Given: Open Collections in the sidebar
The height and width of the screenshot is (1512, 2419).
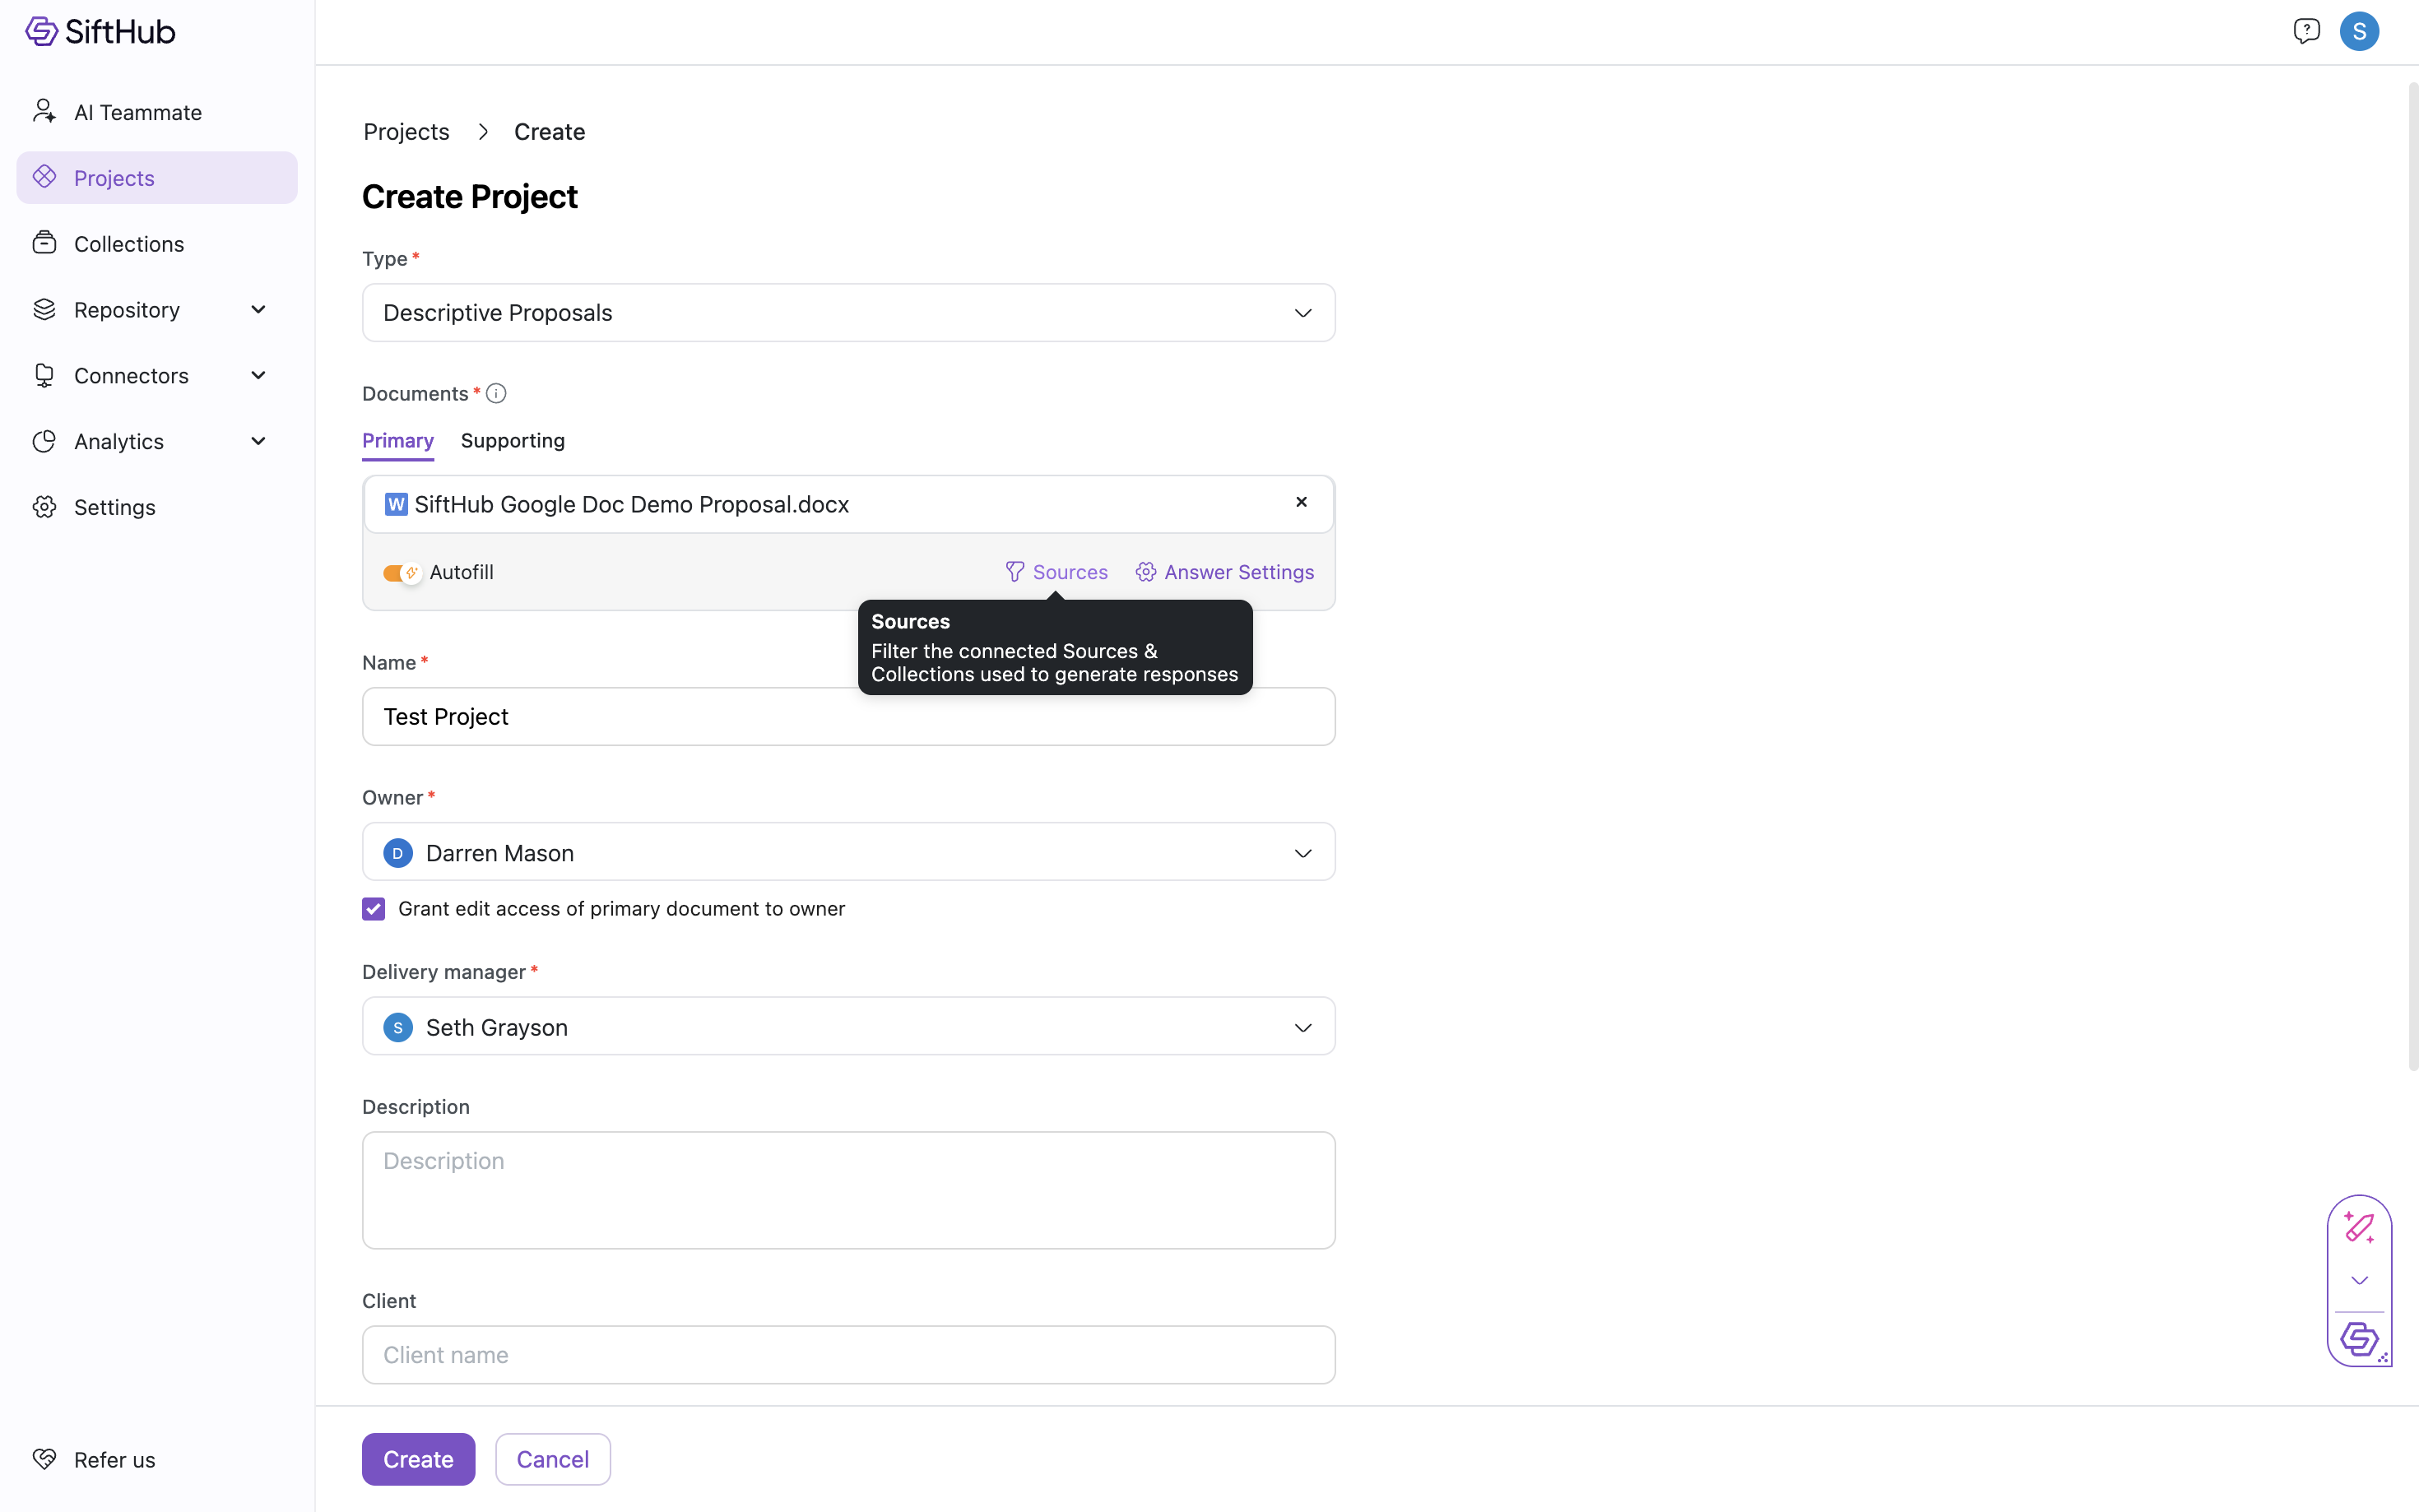Looking at the screenshot, I should pyautogui.click(x=129, y=244).
